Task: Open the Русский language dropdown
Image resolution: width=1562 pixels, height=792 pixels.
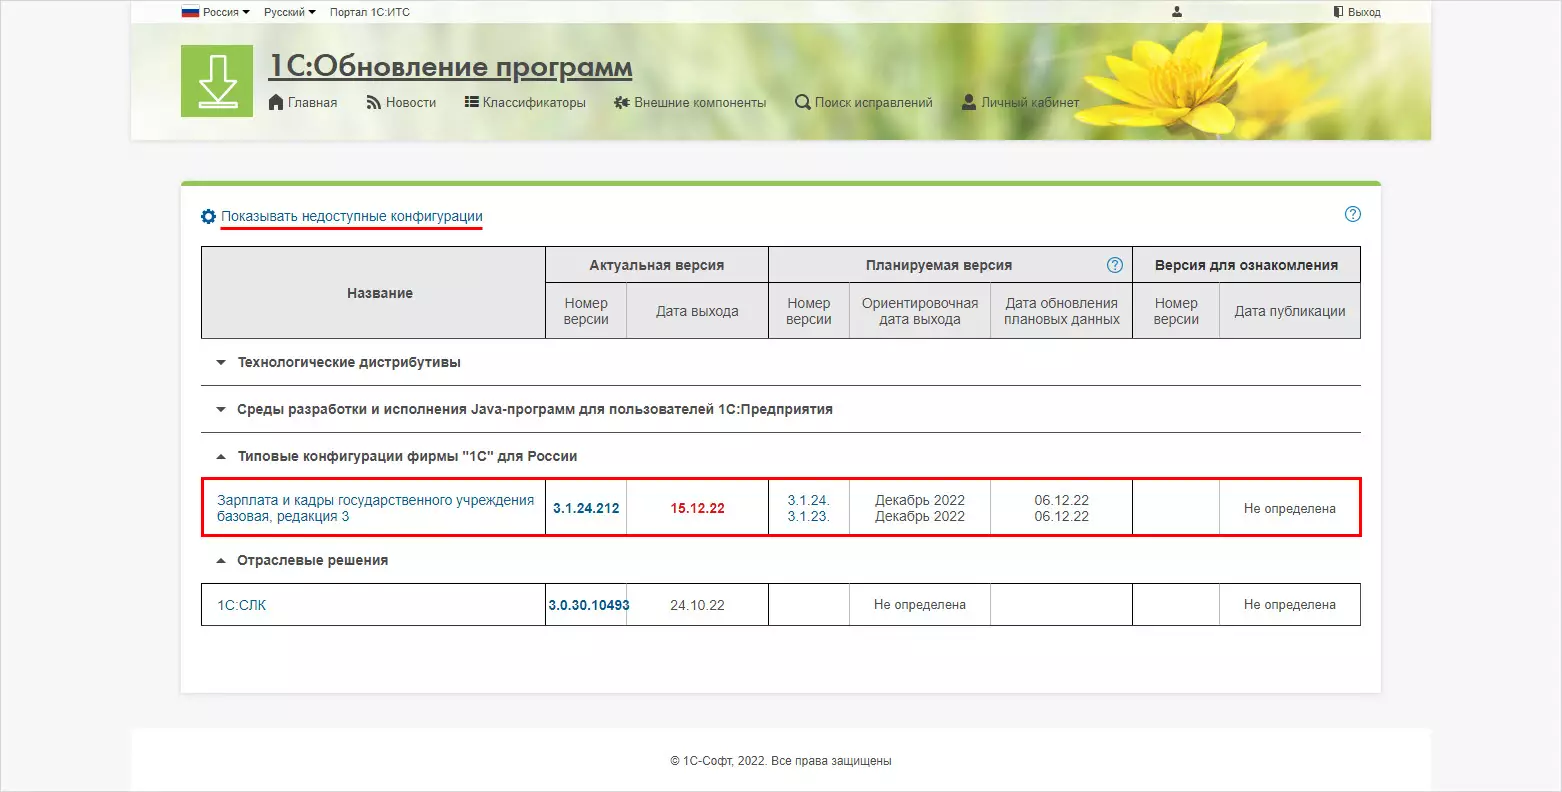Action: [x=290, y=12]
